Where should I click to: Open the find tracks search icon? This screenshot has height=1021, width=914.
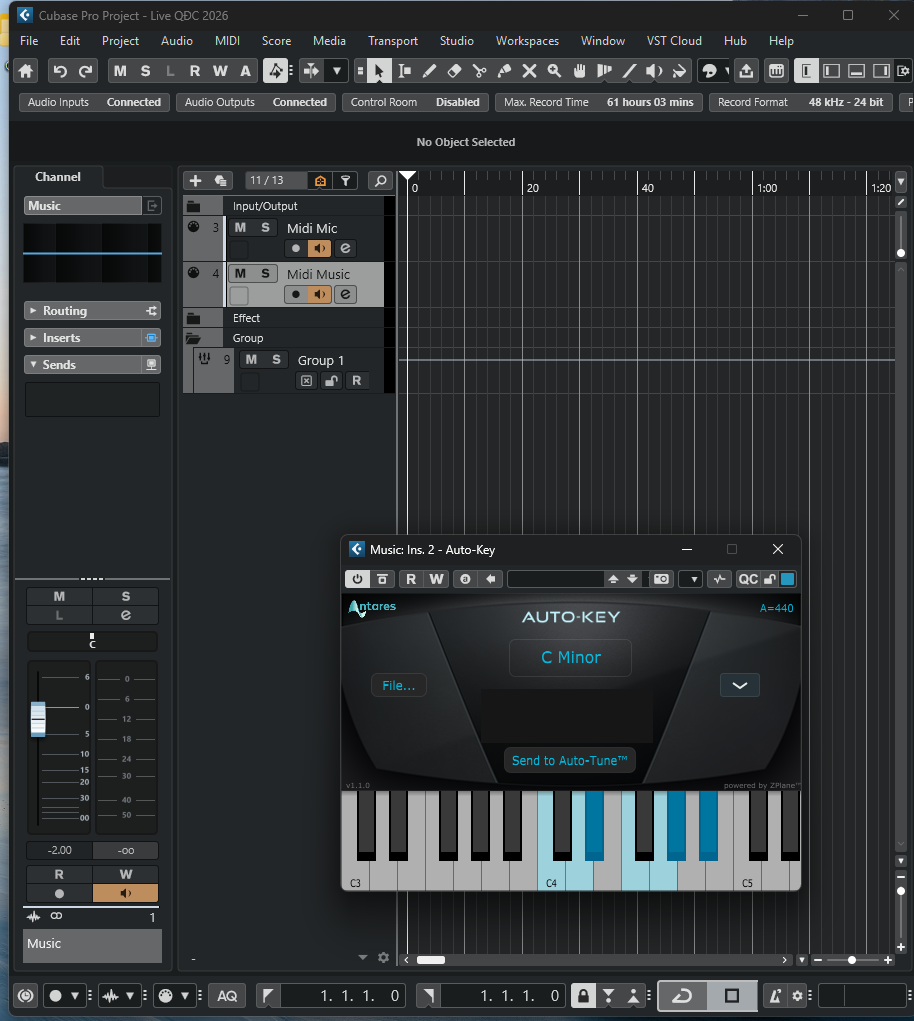(380, 180)
